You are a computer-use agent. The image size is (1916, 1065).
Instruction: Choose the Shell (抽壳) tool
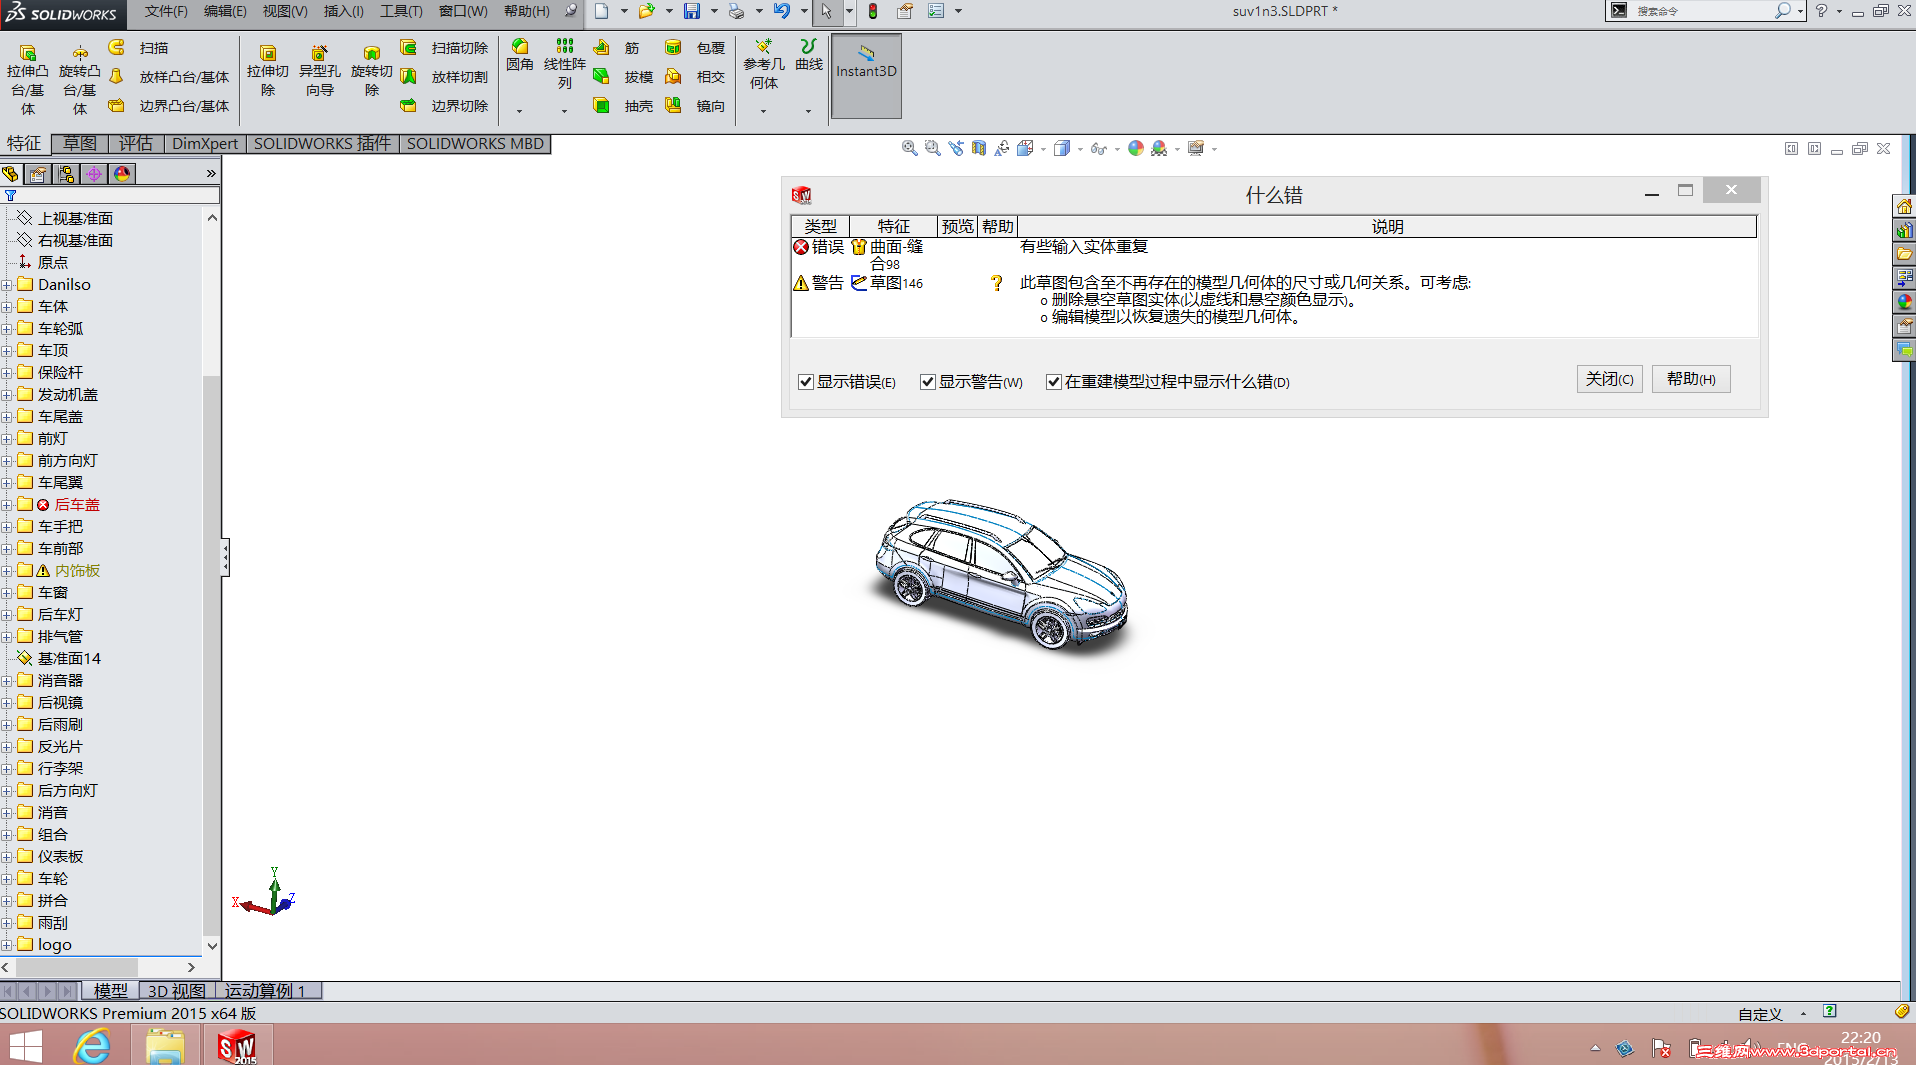pos(623,106)
